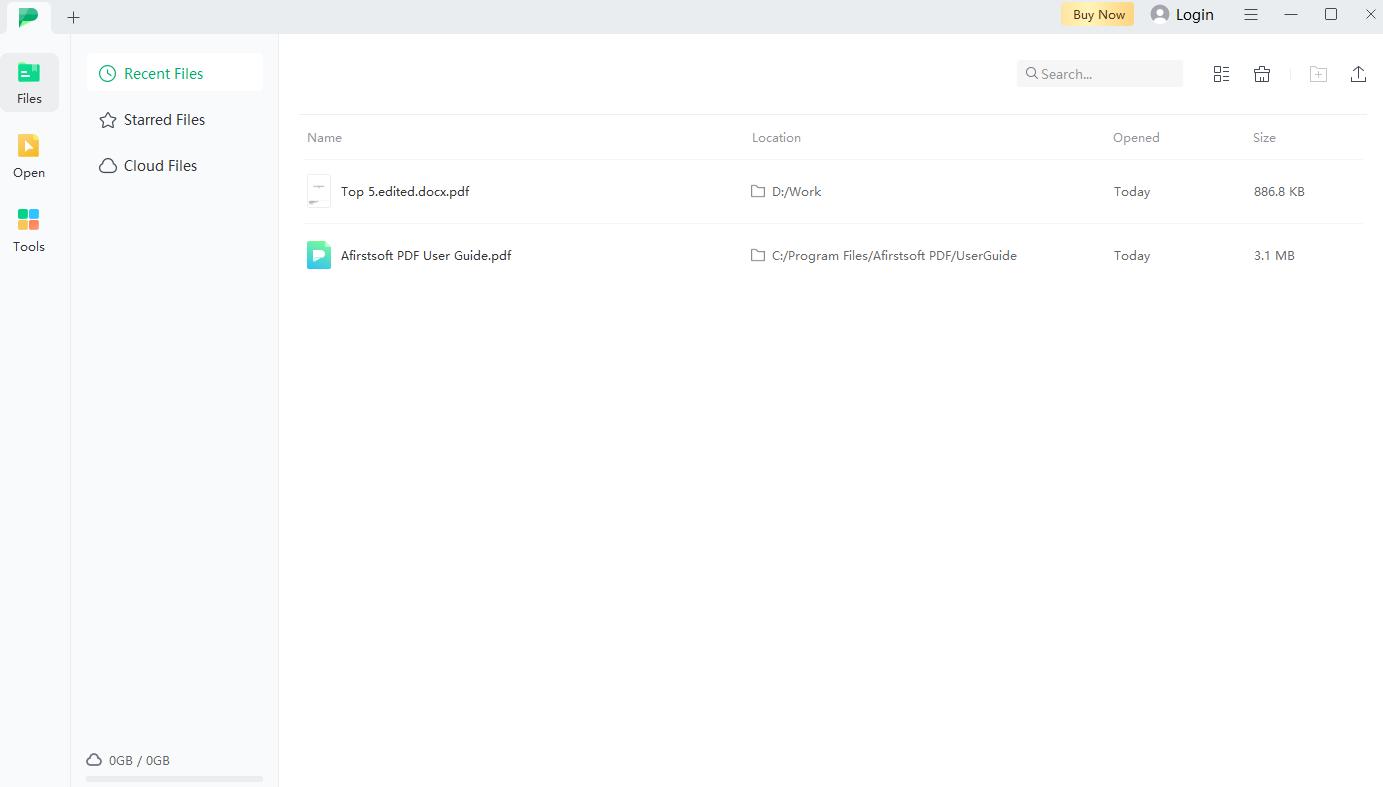
Task: Click the Buy Now button
Action: (x=1098, y=14)
